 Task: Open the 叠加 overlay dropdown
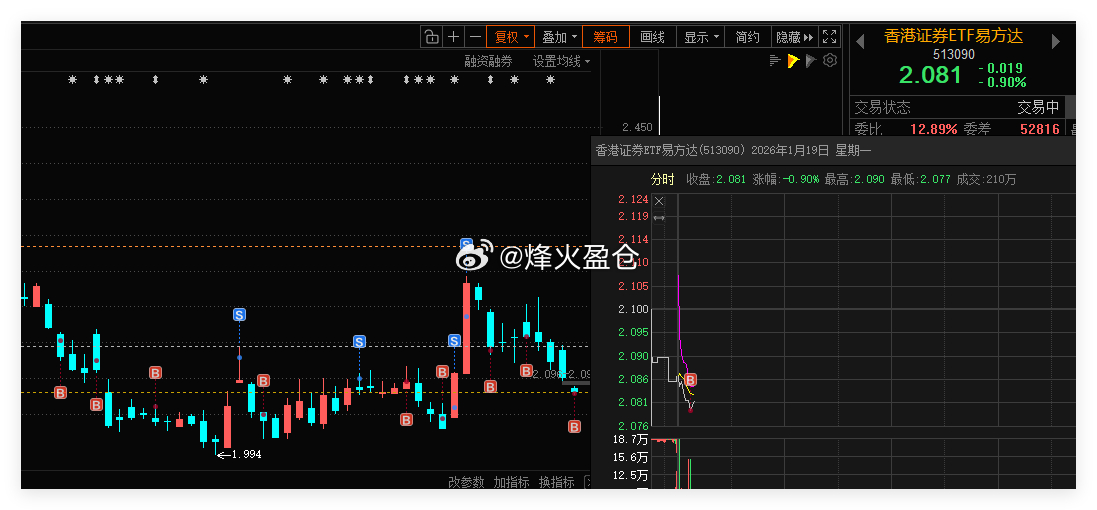pyautogui.click(x=559, y=37)
